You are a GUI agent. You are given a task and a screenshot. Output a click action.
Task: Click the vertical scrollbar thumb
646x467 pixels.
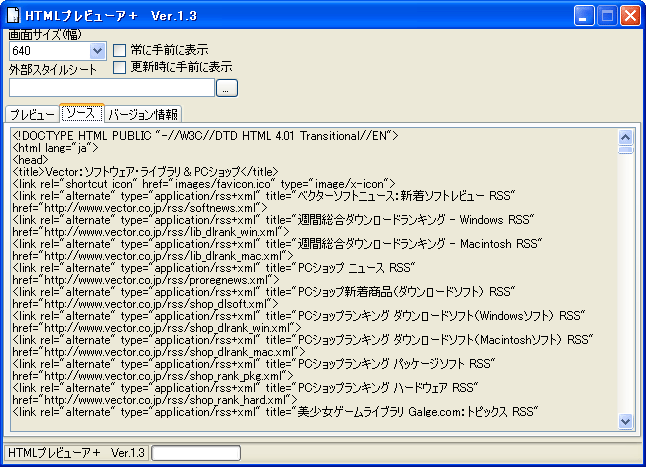point(625,149)
